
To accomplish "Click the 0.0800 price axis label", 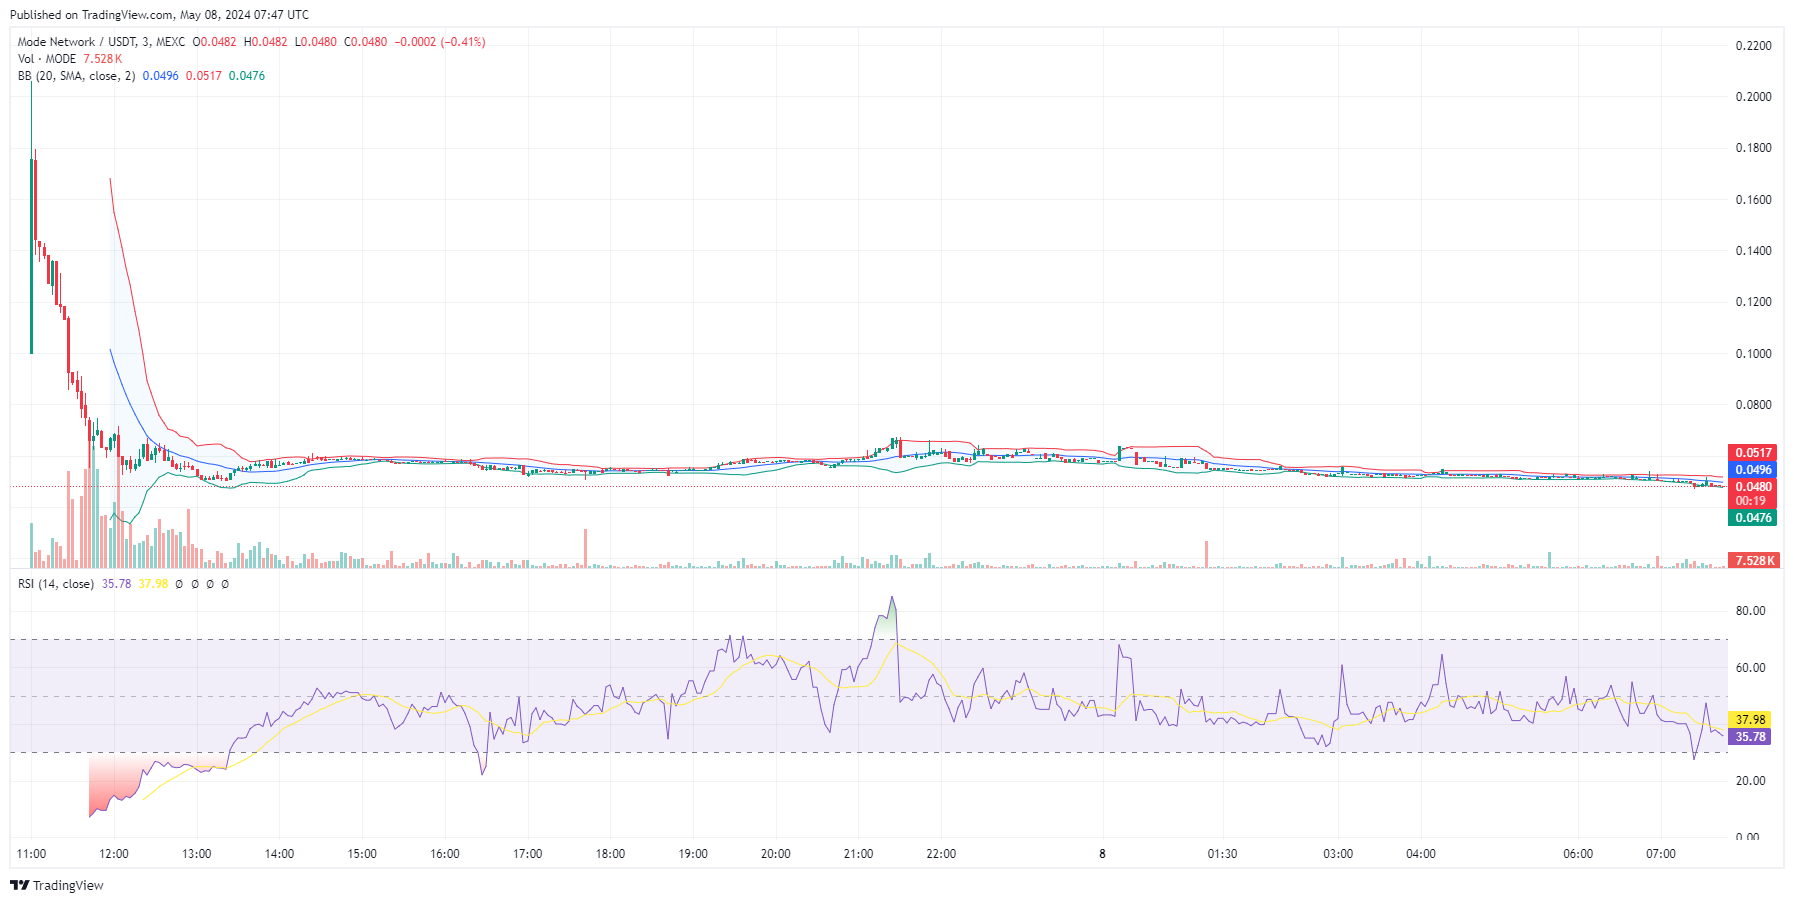I will click(x=1753, y=405).
